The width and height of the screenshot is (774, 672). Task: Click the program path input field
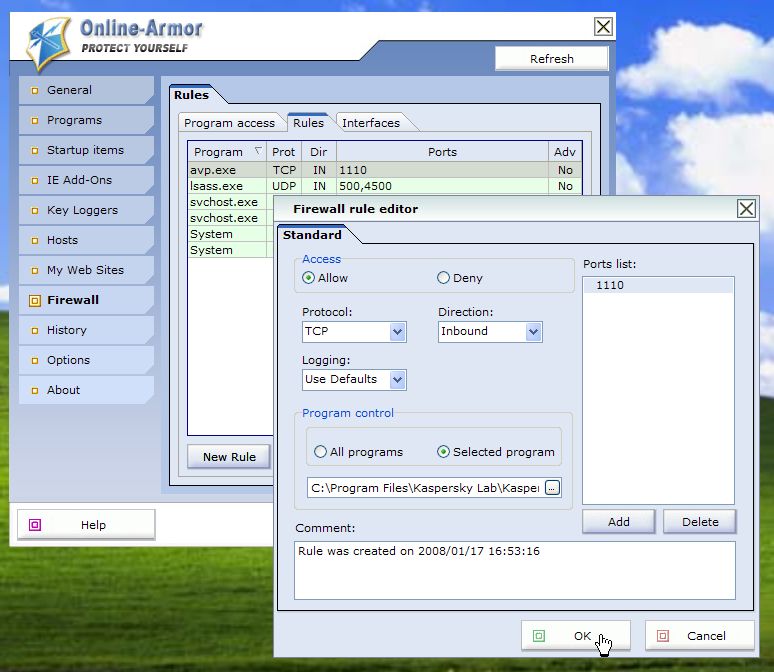tap(426, 488)
